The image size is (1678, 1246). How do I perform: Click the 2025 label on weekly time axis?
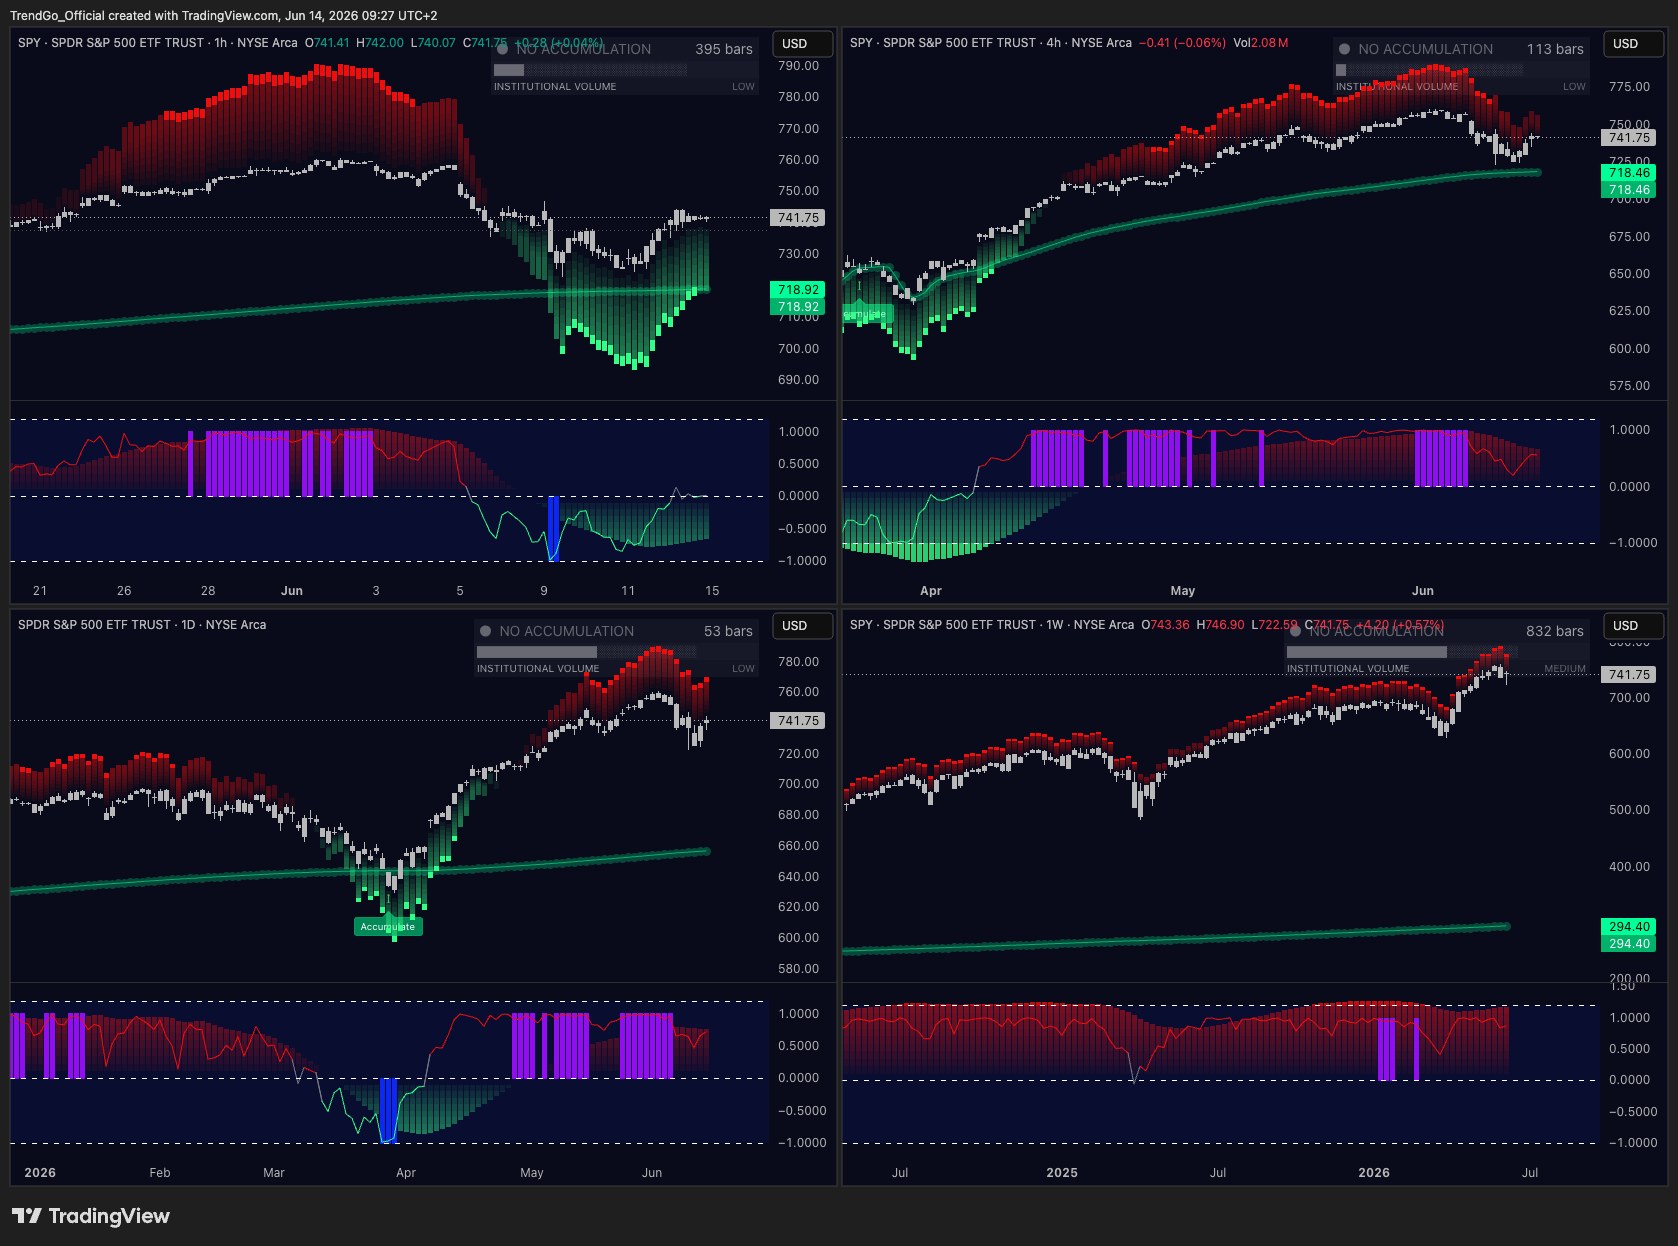pos(1062,1173)
